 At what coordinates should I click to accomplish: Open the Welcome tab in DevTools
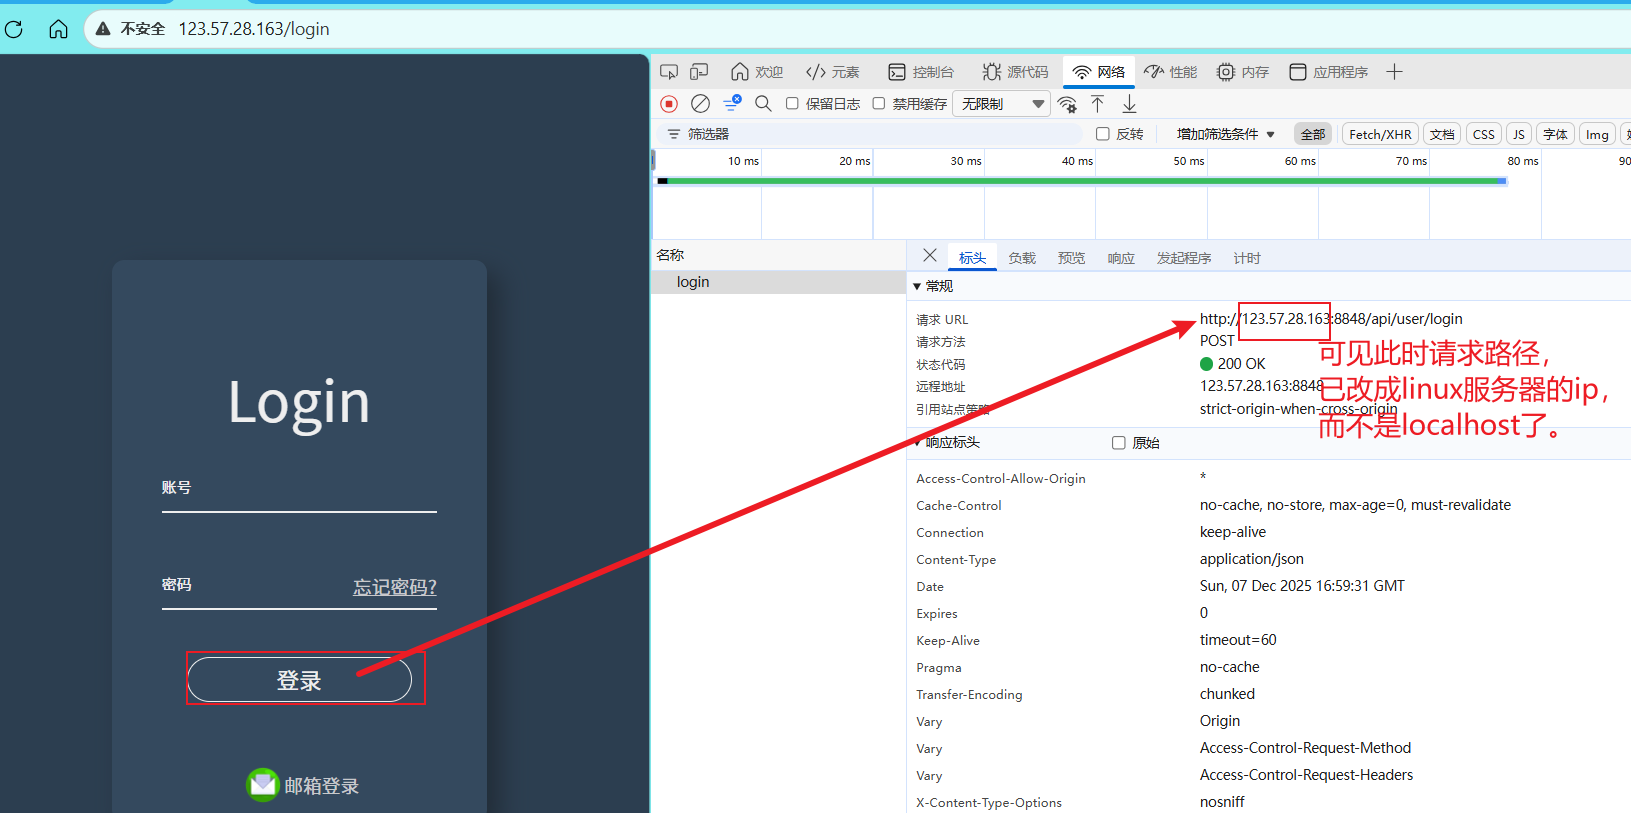pos(757,72)
